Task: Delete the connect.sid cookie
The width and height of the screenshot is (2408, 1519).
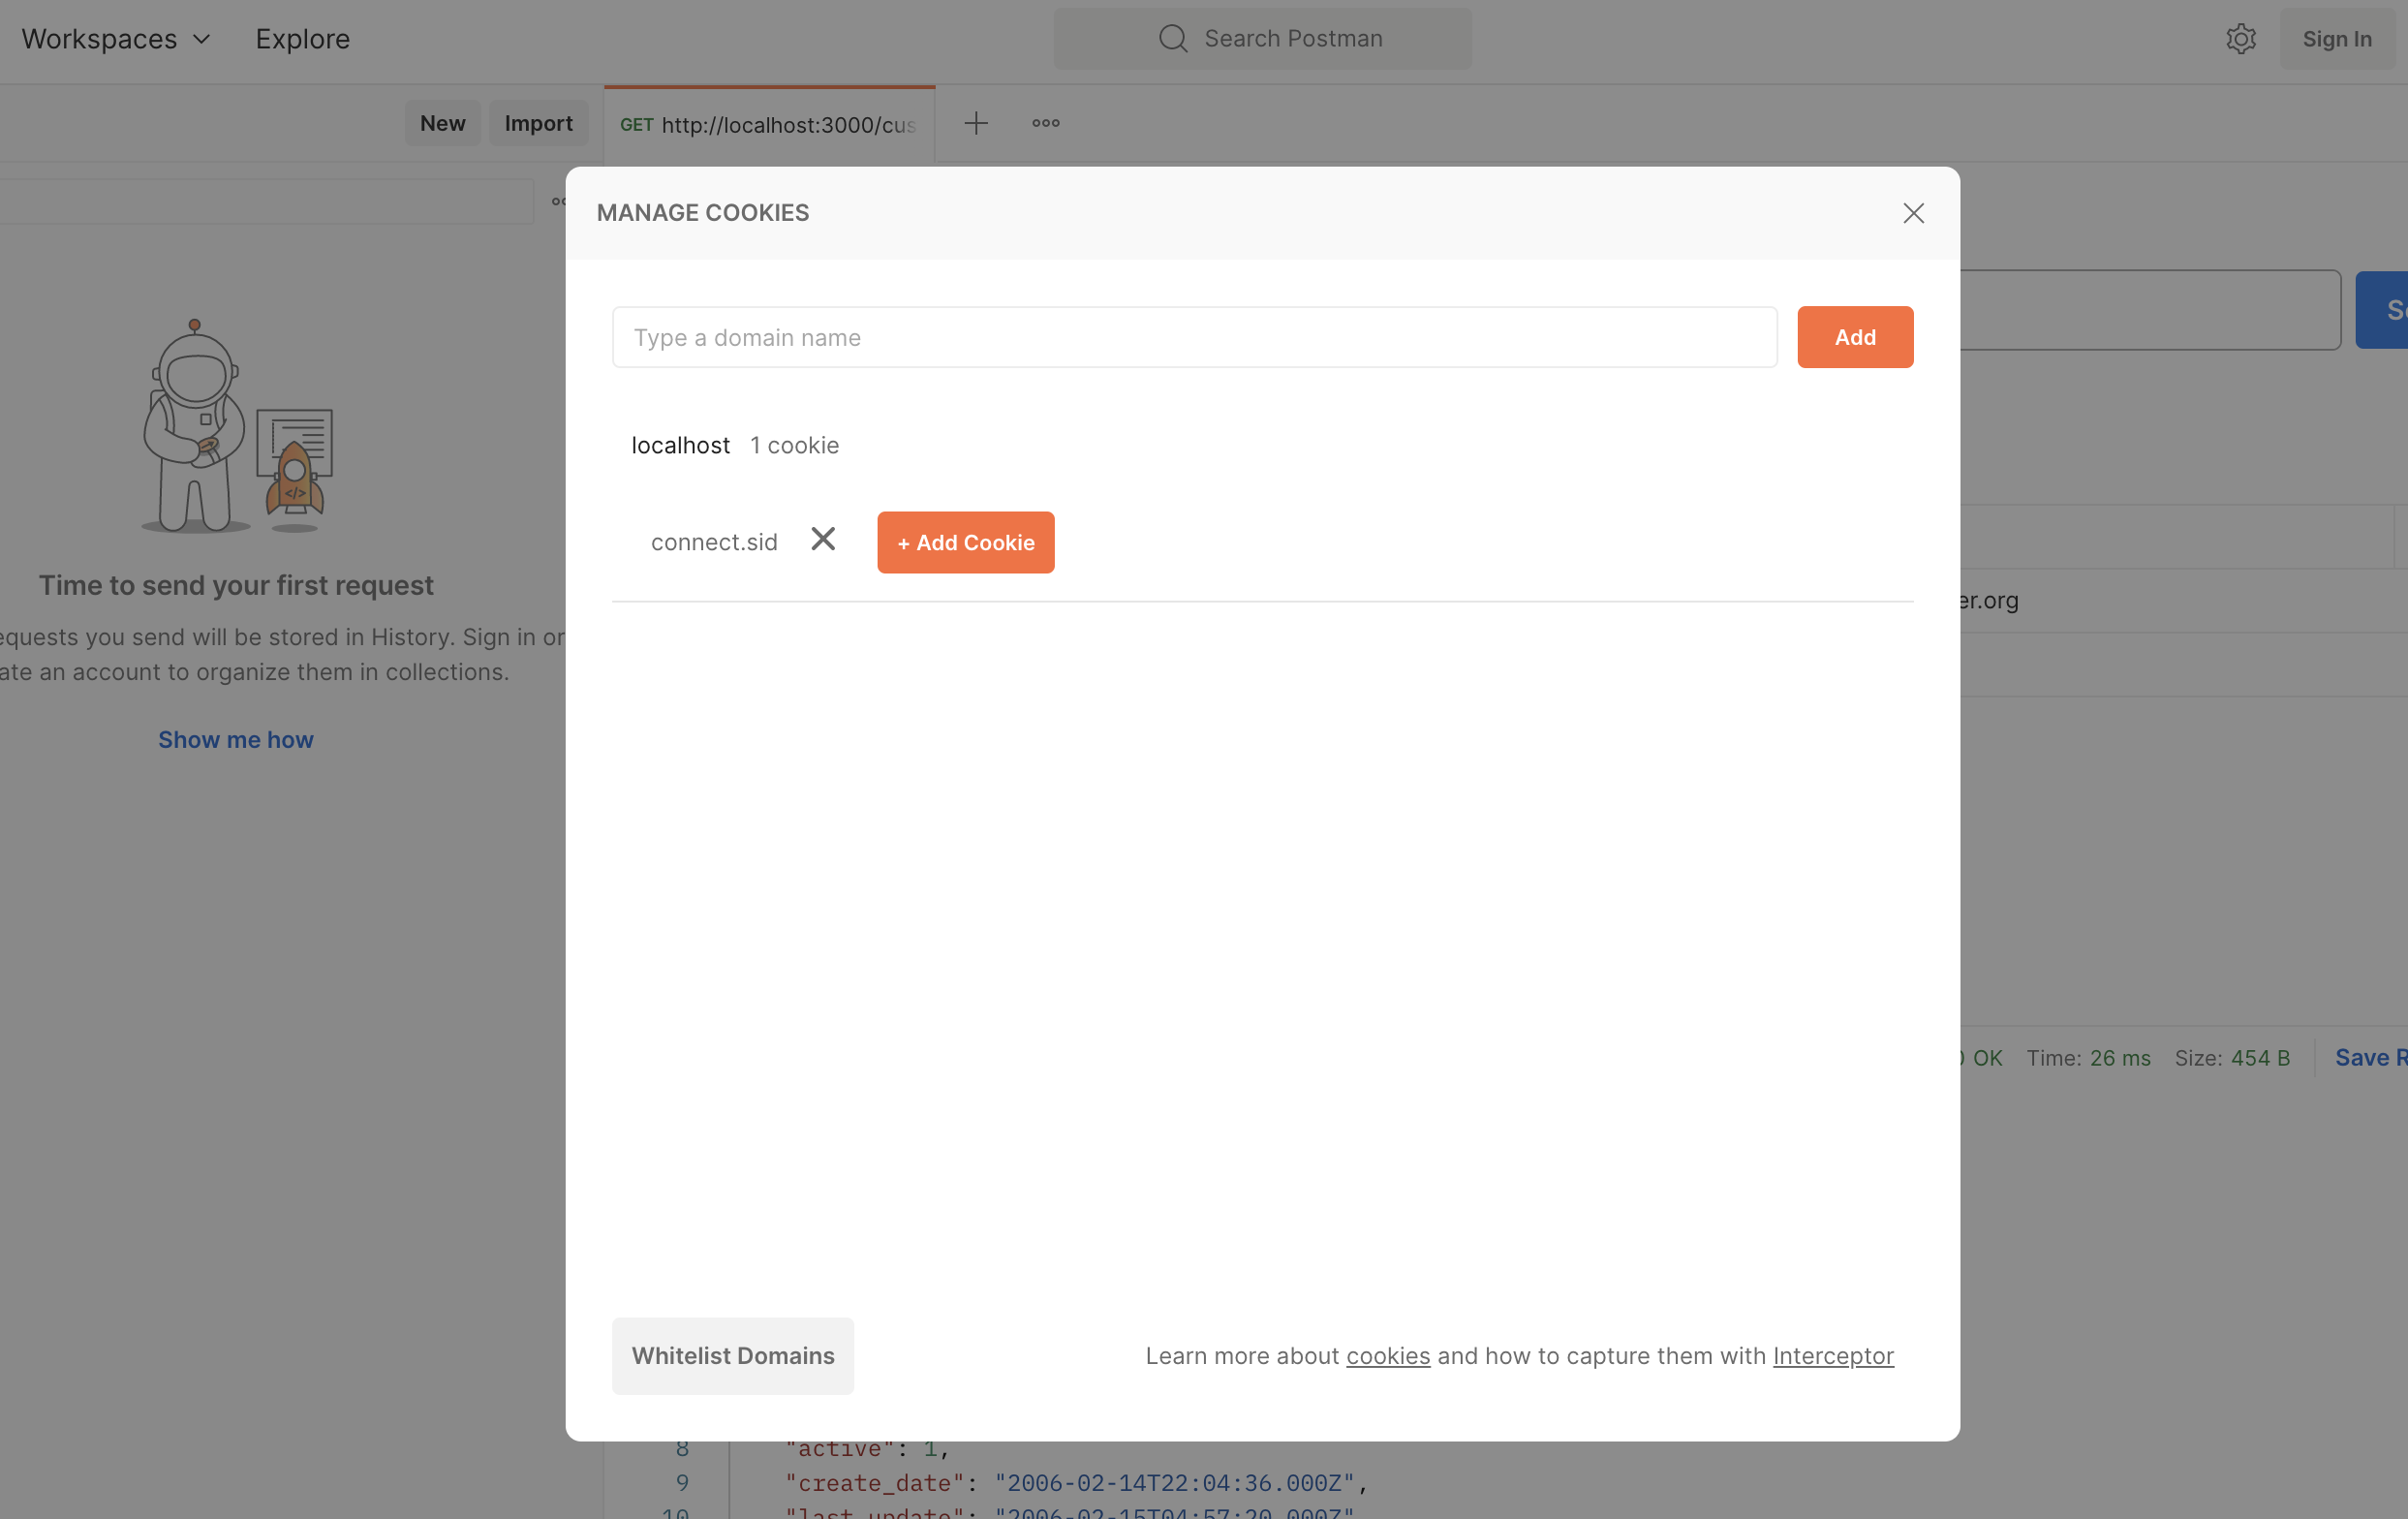Action: (822, 540)
